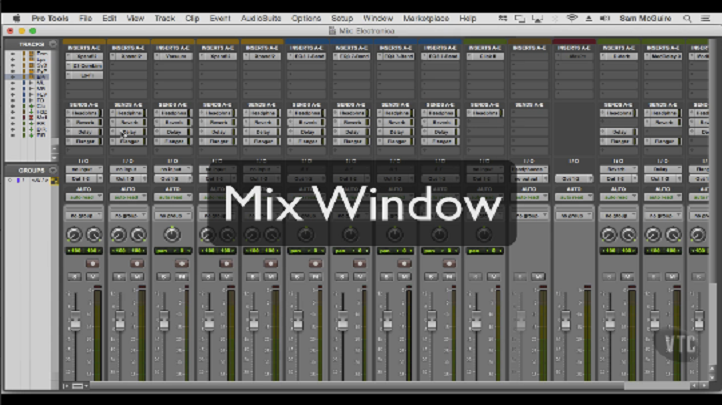Open the Apple menu

(17, 18)
